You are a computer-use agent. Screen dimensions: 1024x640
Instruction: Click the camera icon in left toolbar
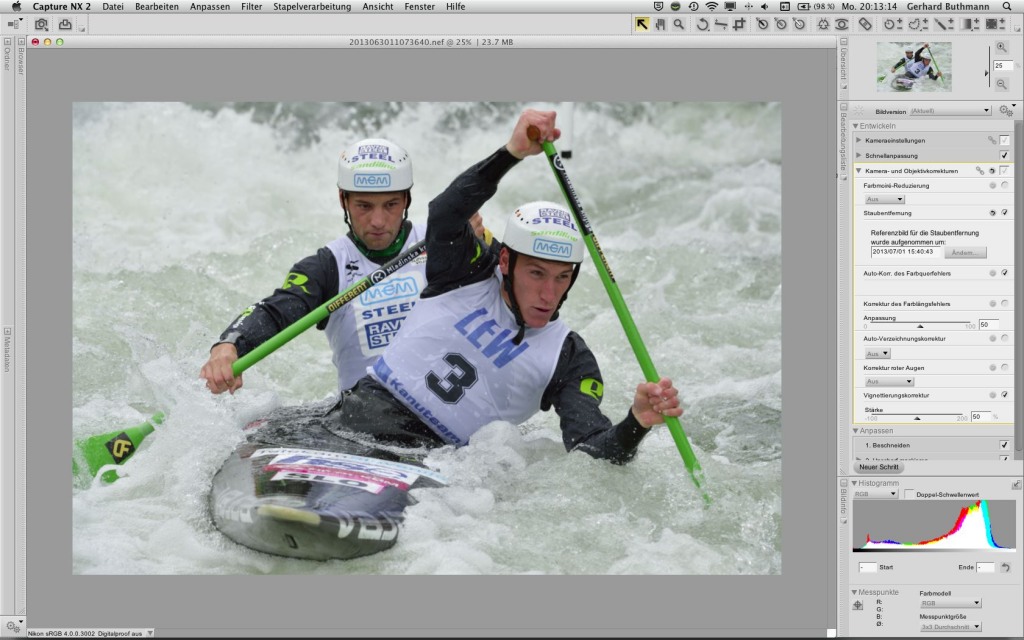[x=42, y=25]
